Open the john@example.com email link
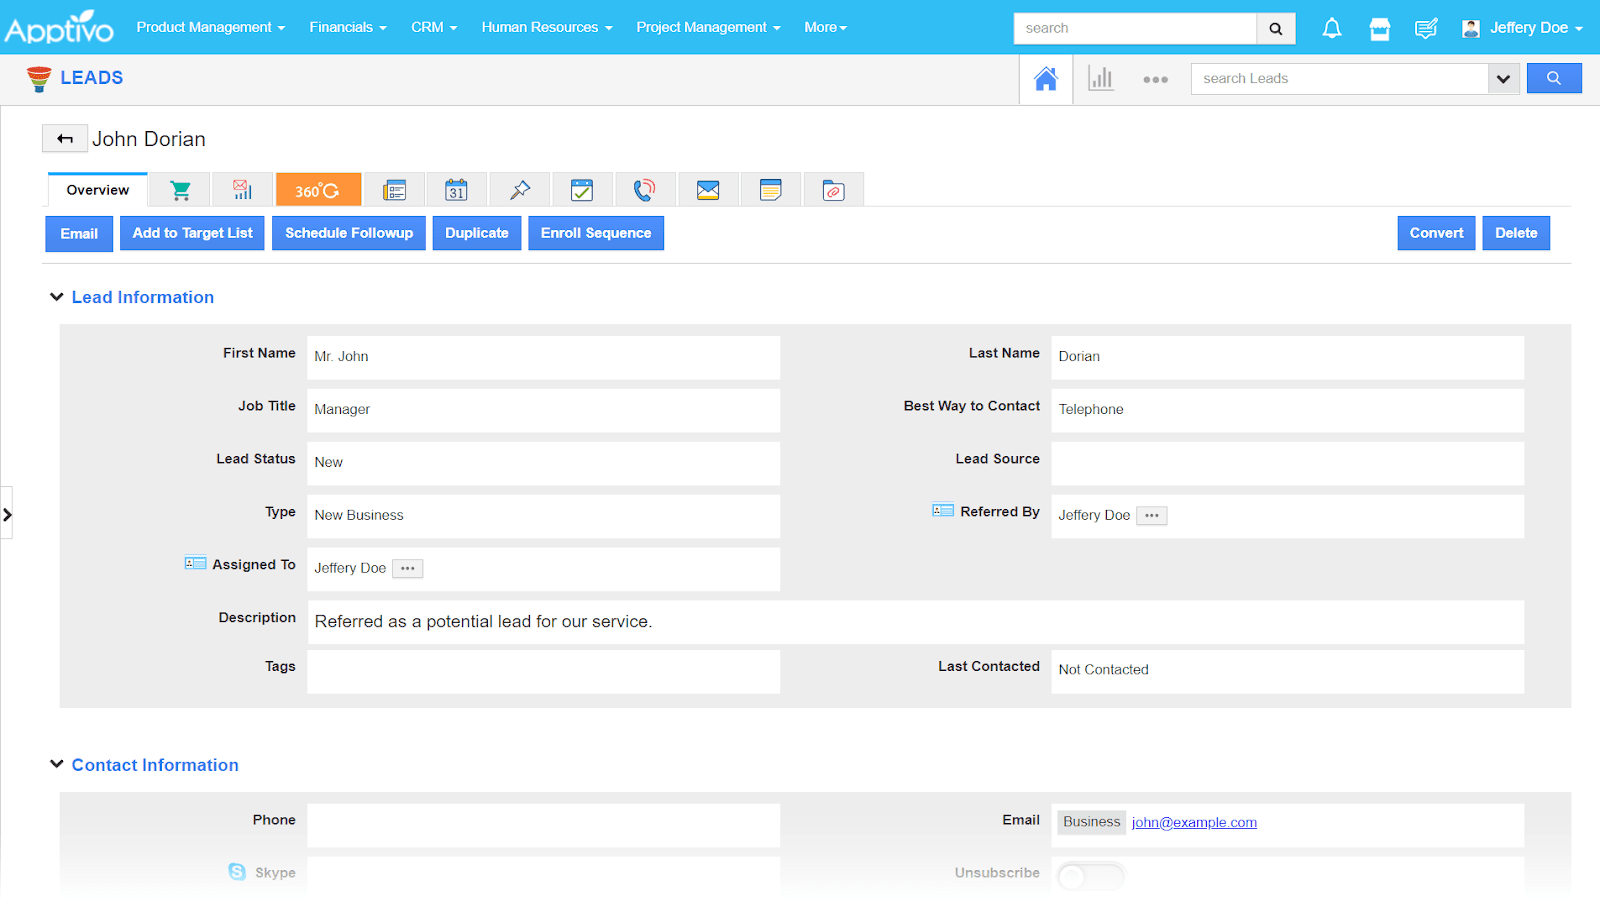1600x907 pixels. 1194,822
